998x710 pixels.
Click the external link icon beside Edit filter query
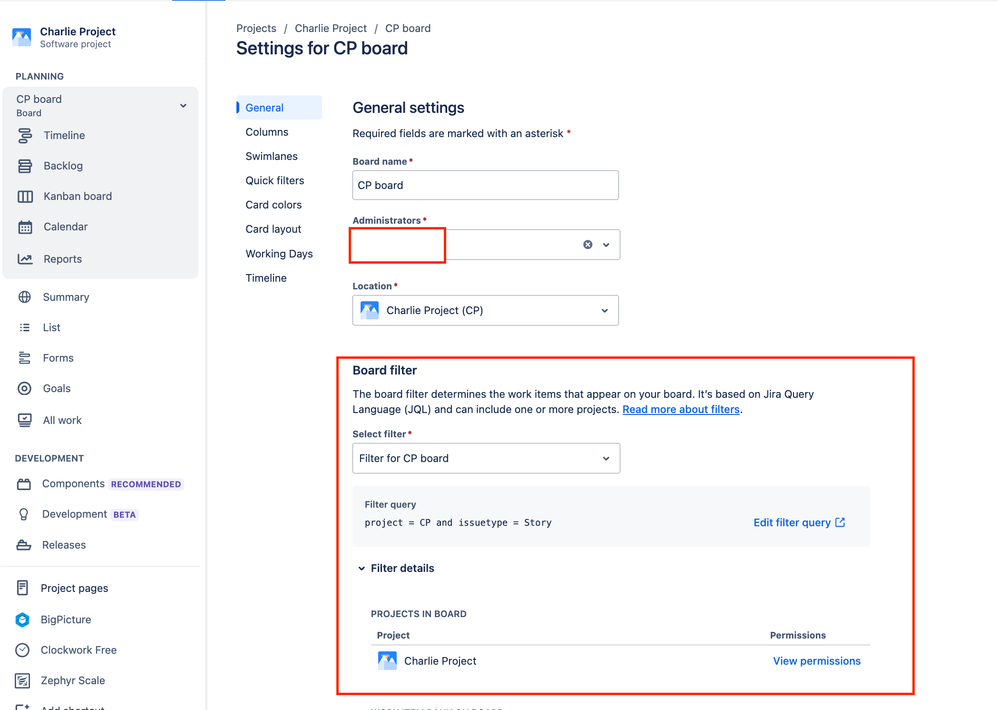tap(840, 522)
